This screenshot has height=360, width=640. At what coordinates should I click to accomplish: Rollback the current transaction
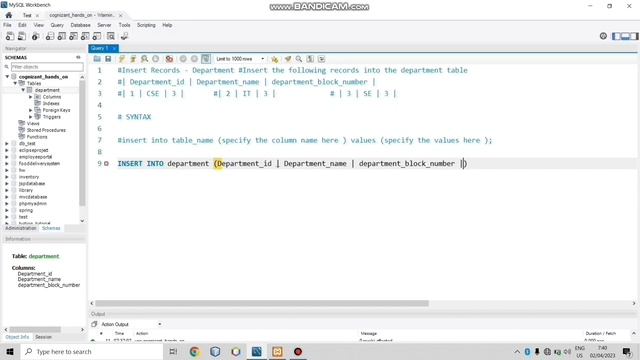[x=194, y=59]
